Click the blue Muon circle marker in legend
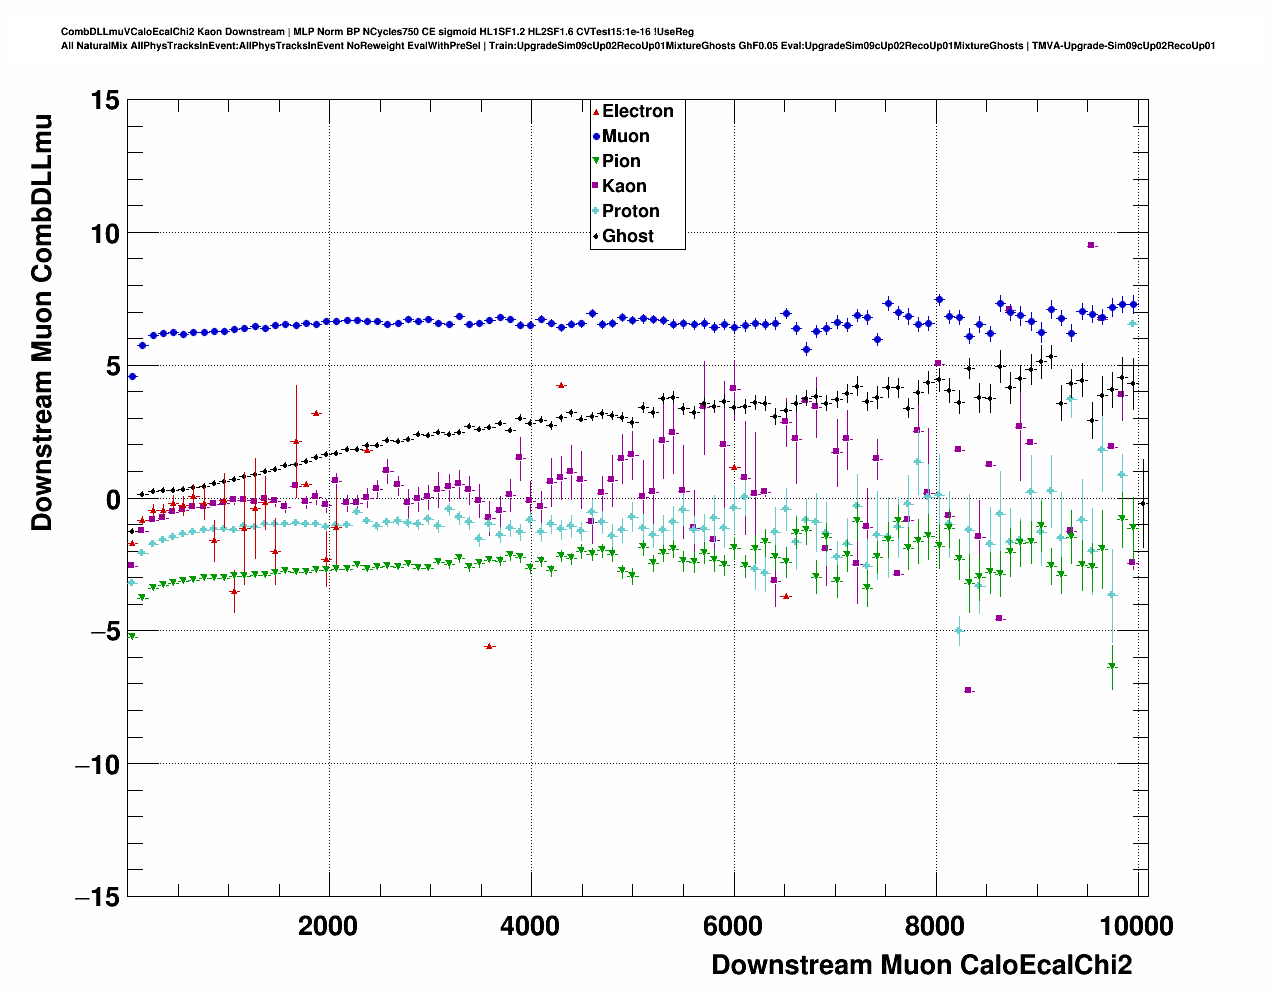 point(597,137)
